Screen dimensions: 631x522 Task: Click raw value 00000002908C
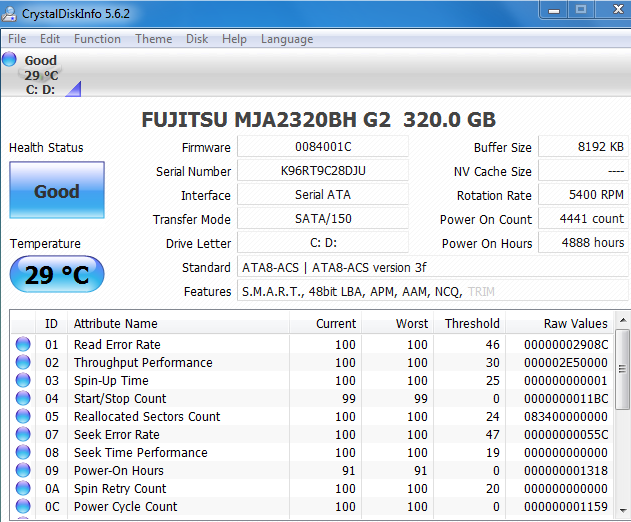click(x=566, y=345)
